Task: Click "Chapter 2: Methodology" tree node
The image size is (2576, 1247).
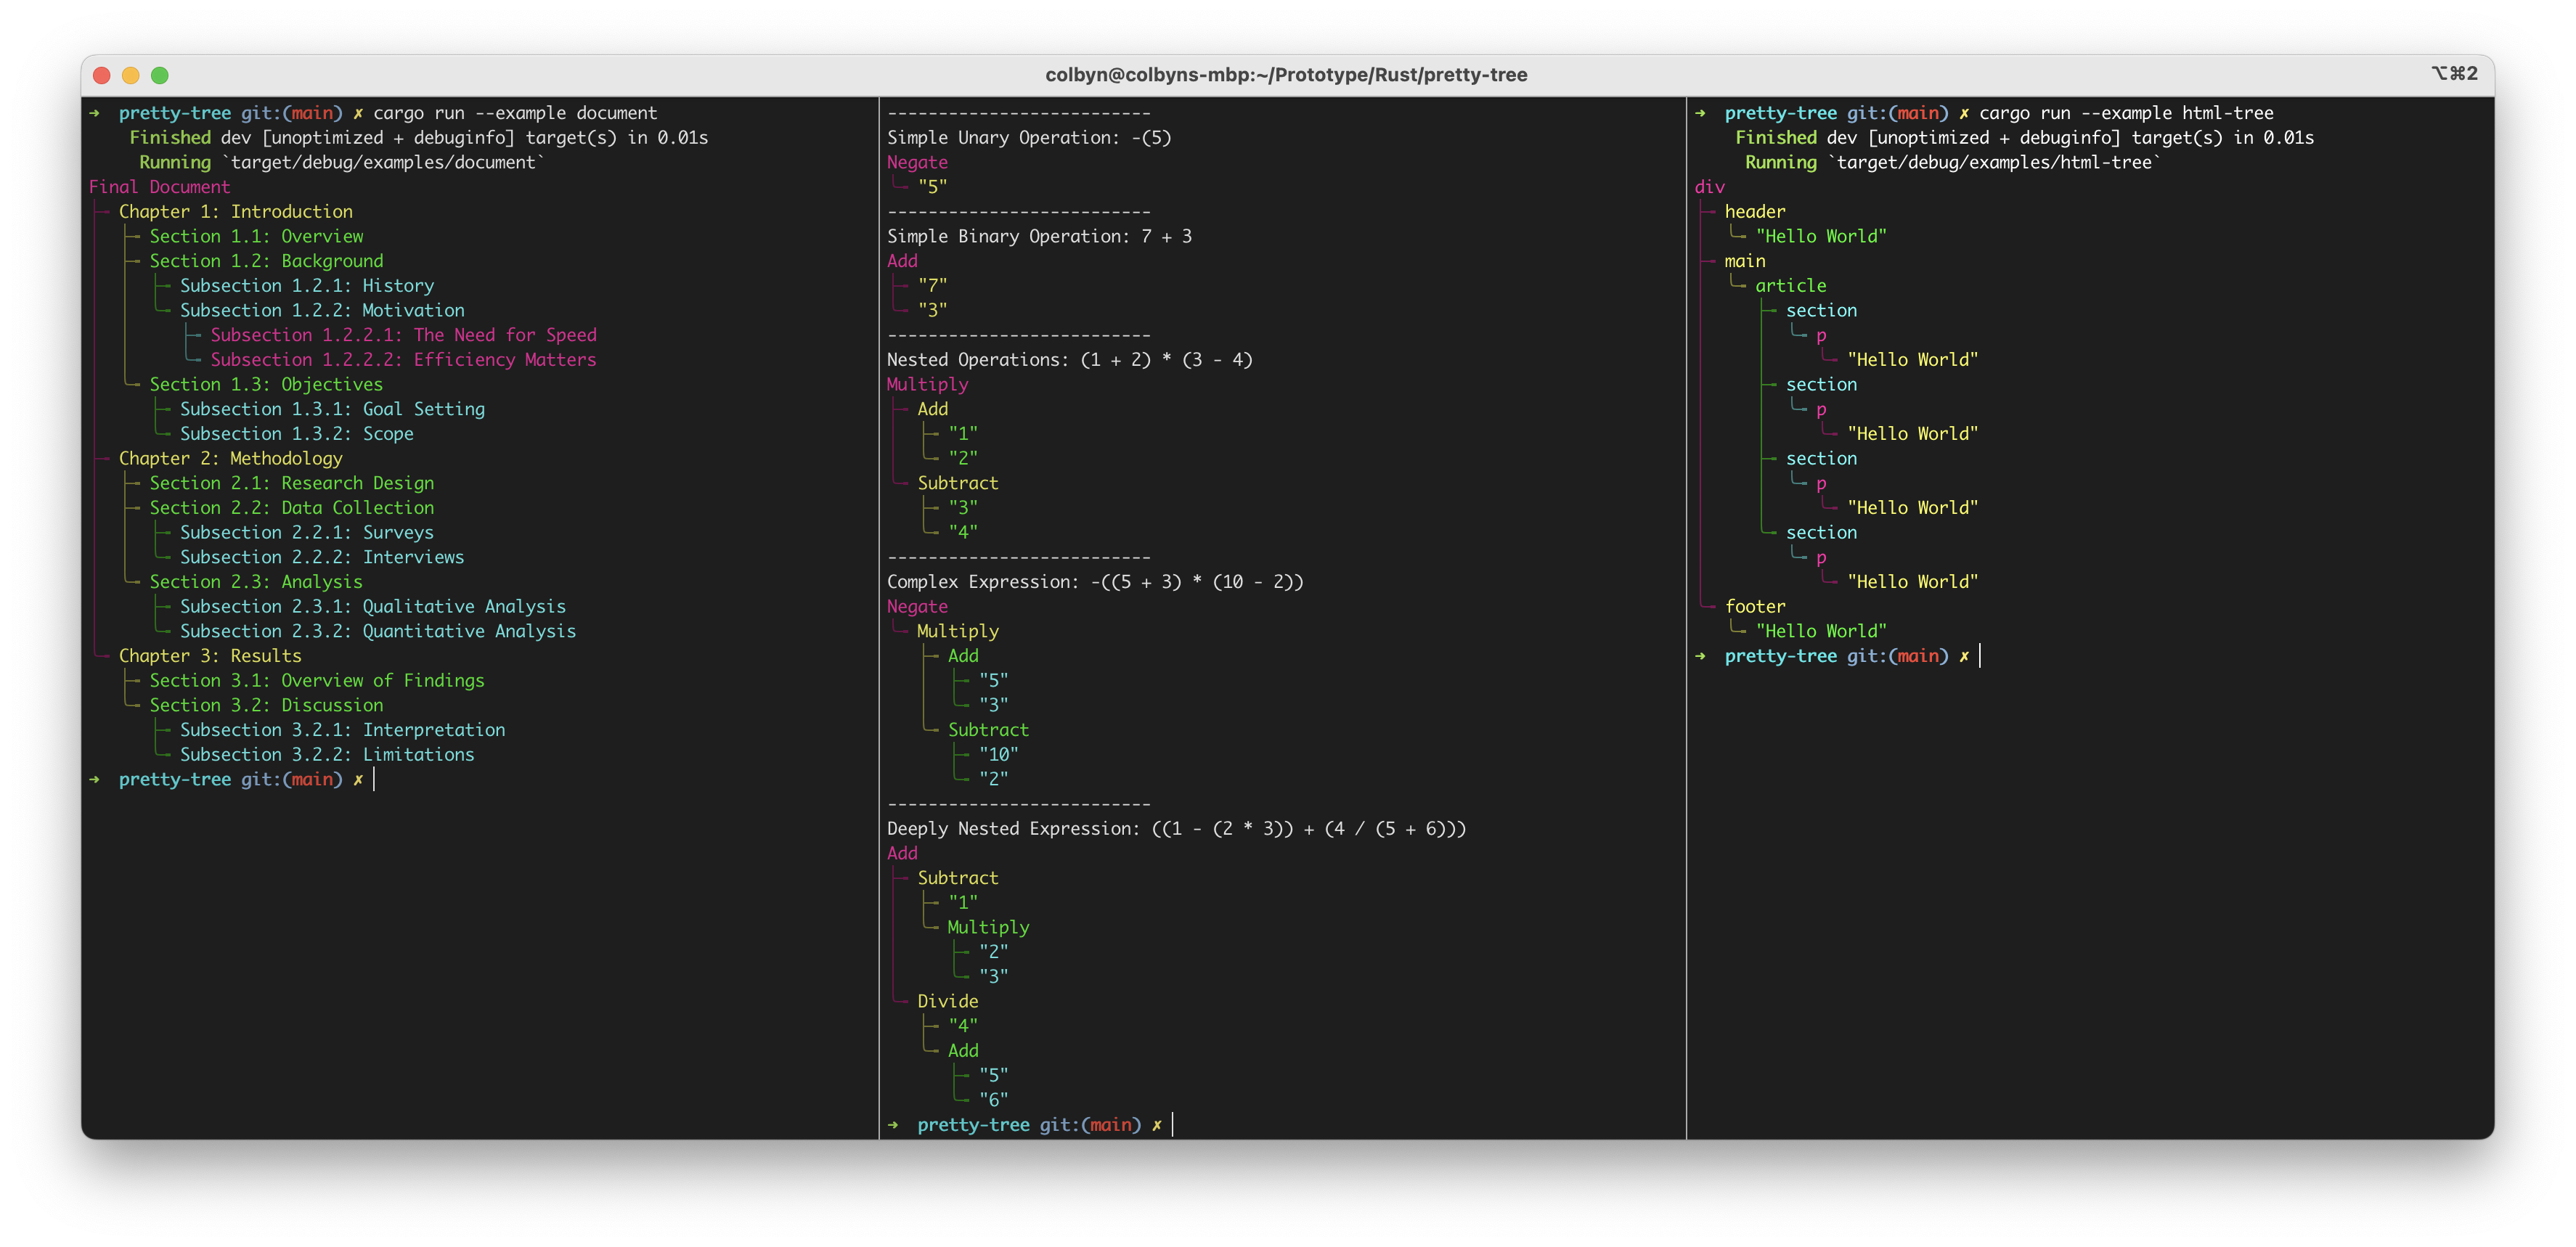Action: 230,459
